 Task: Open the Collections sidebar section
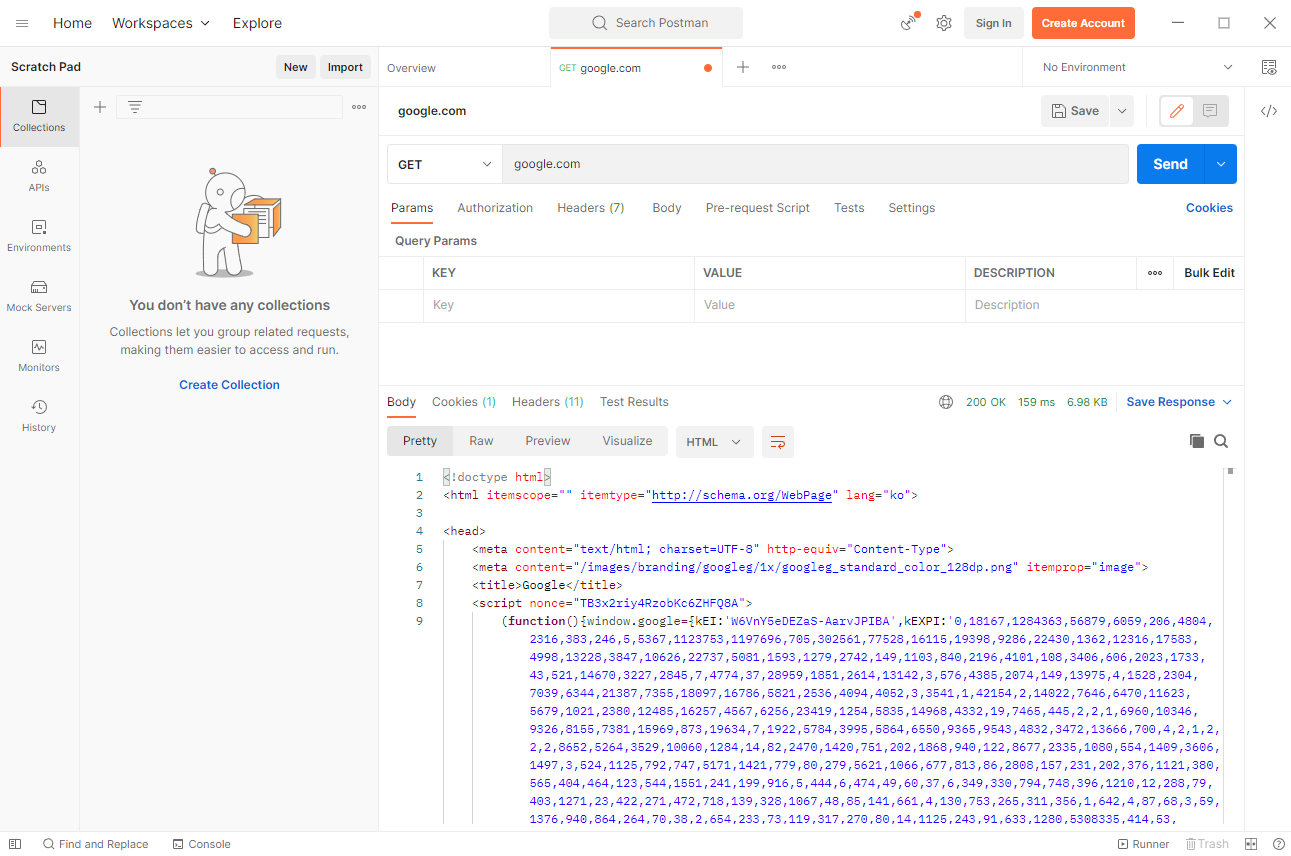coord(39,117)
